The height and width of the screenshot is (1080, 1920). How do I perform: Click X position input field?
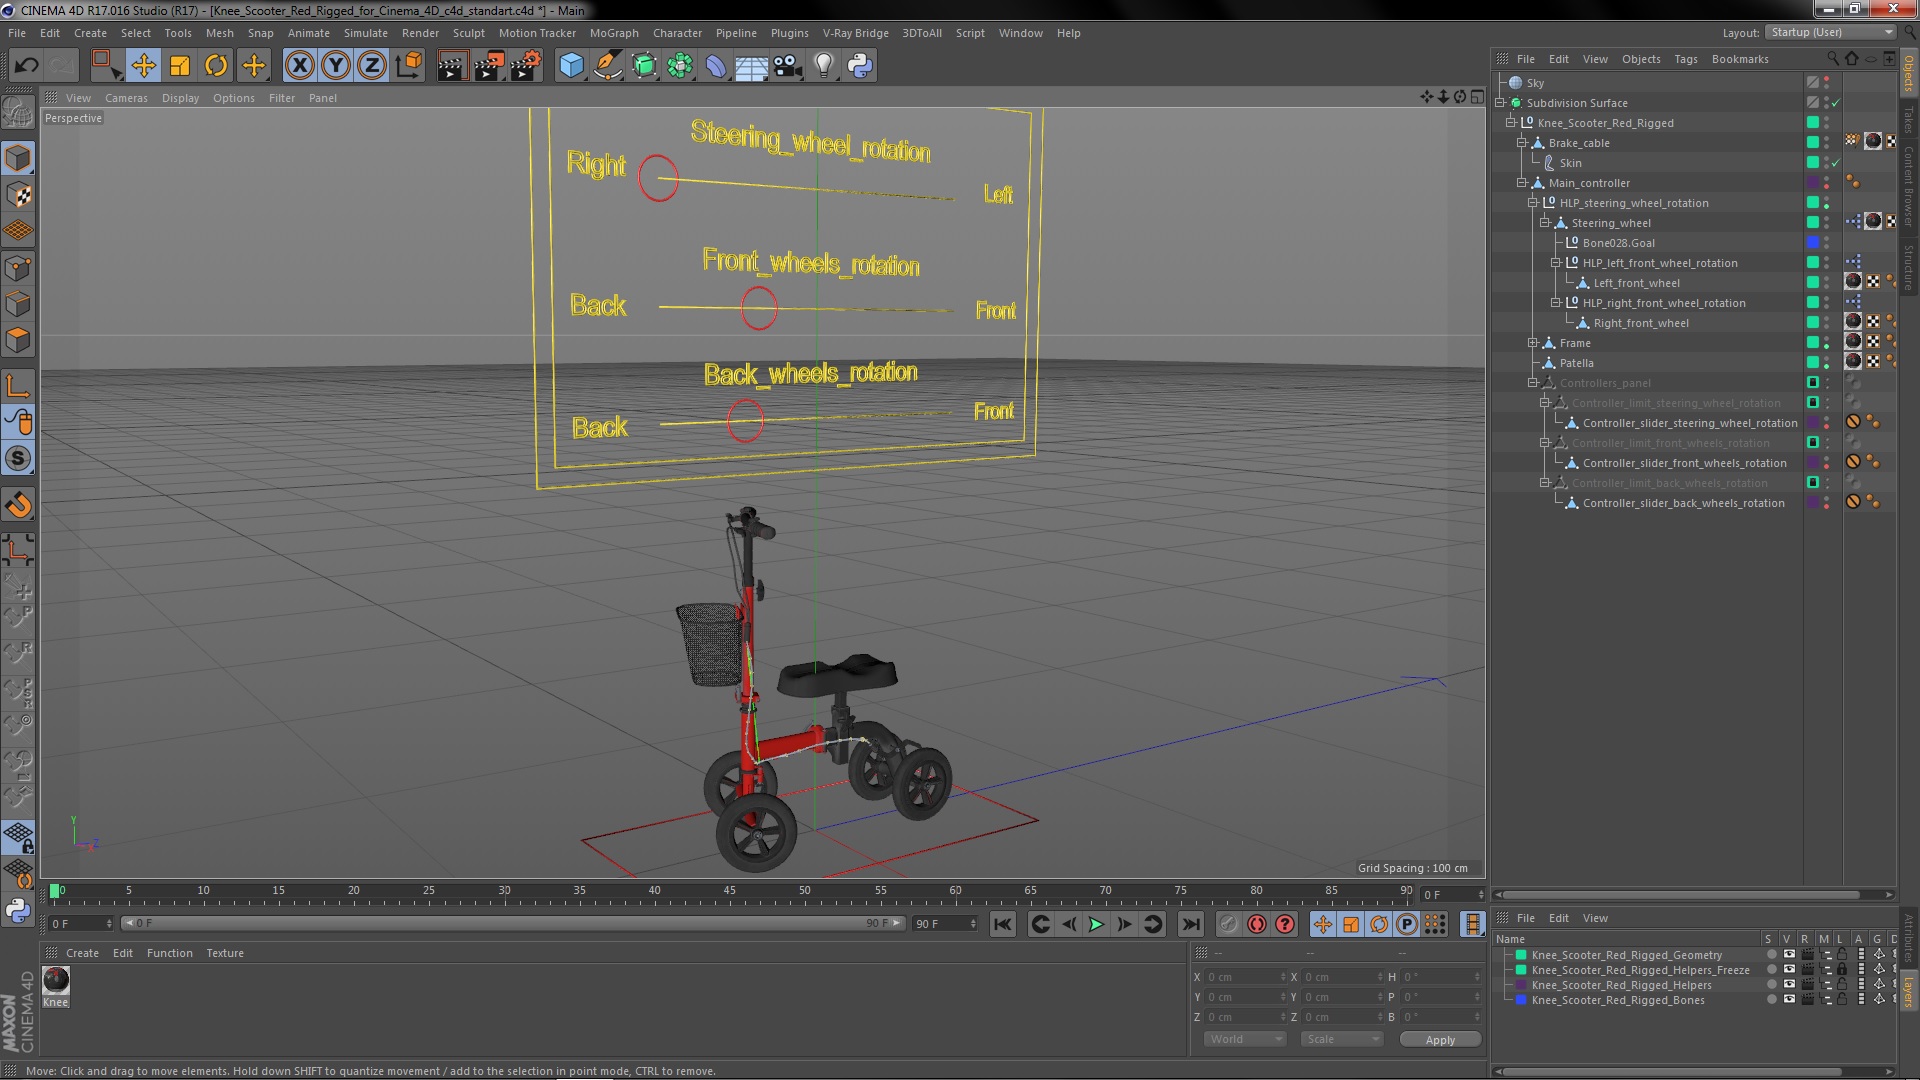tap(1245, 977)
